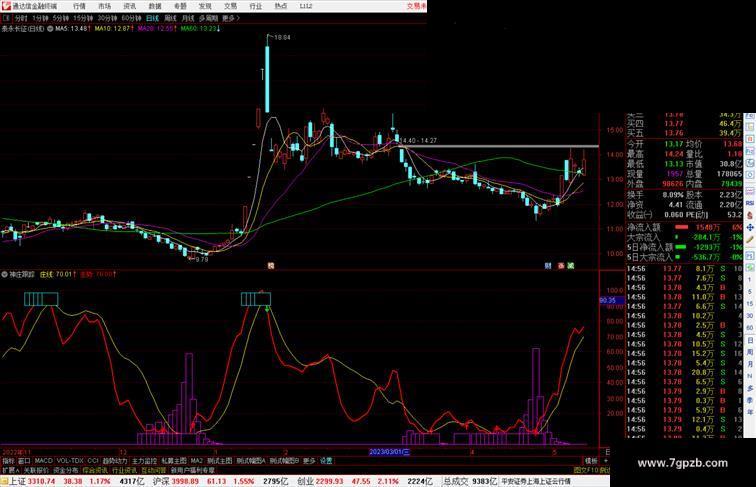The width and height of the screenshot is (756, 487).
Task: Click the blue four-arrow move icon
Action: (750, 227)
